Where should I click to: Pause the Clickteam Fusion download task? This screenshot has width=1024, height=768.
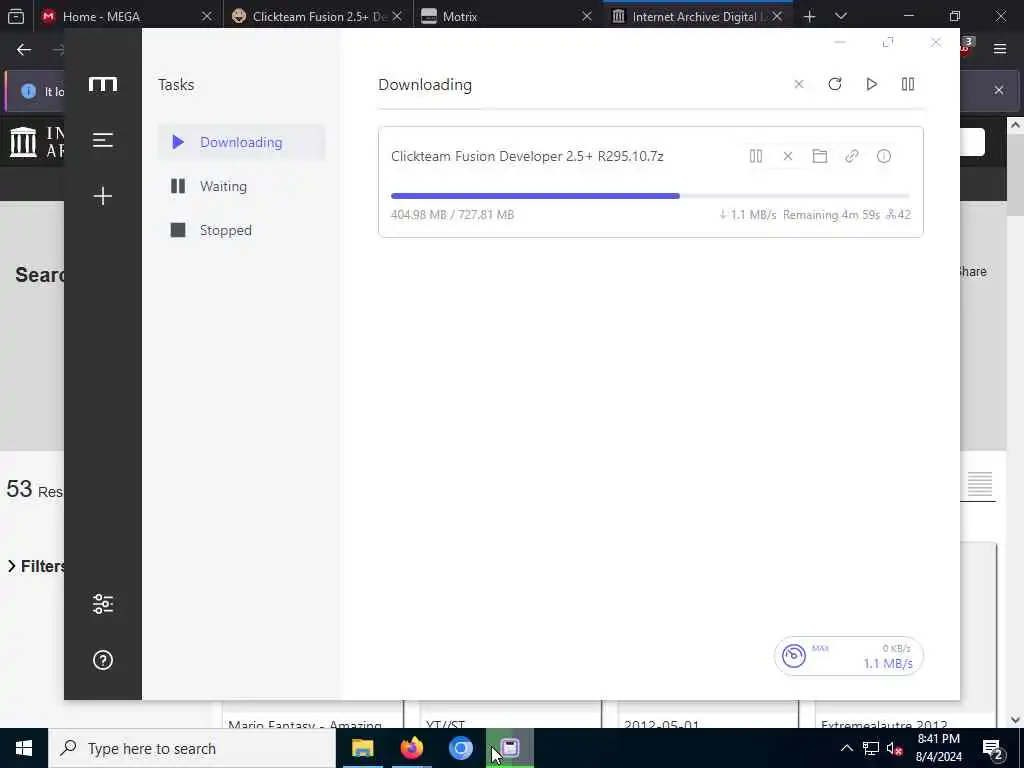click(x=756, y=156)
